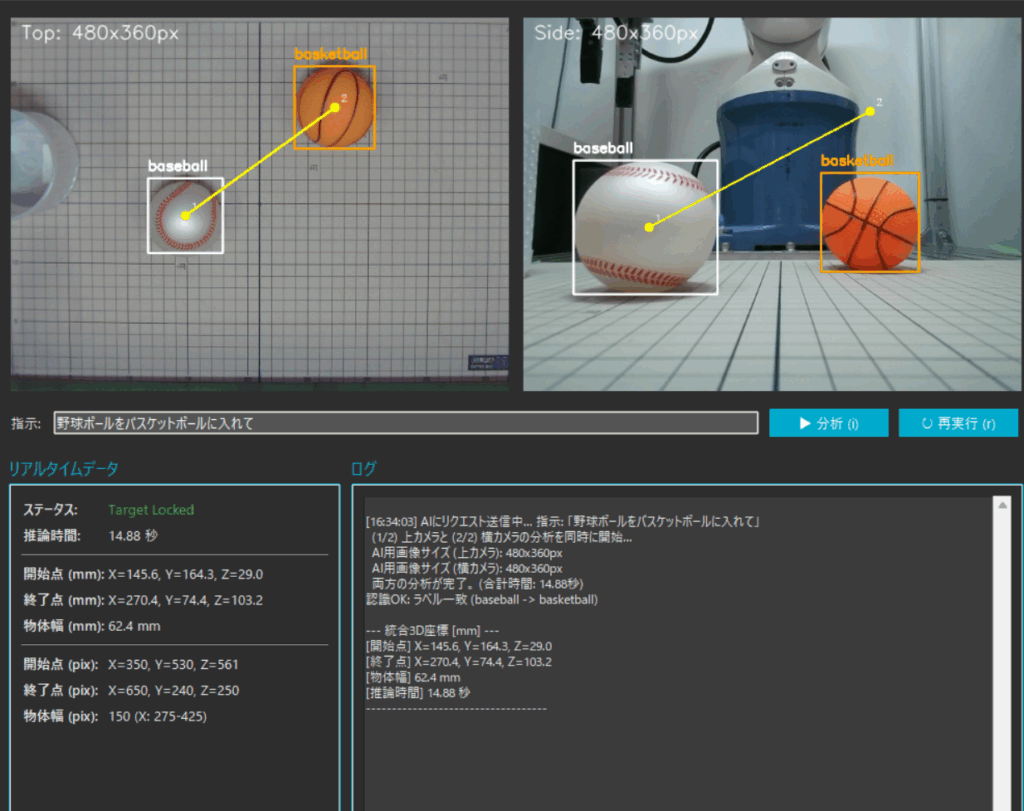Click the 認識OK log line
This screenshot has height=811, width=1024.
482,600
